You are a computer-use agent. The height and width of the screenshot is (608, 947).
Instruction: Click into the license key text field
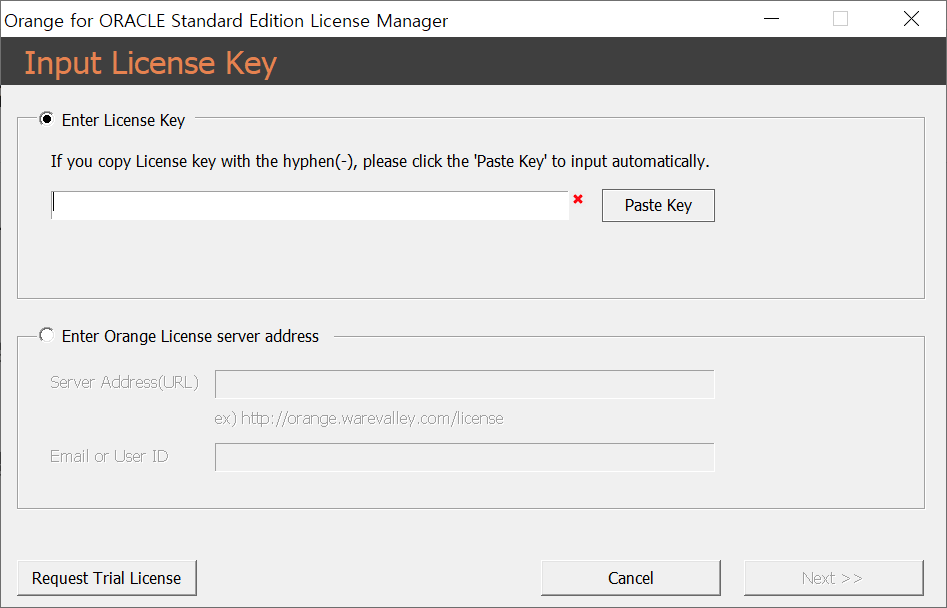[310, 205]
